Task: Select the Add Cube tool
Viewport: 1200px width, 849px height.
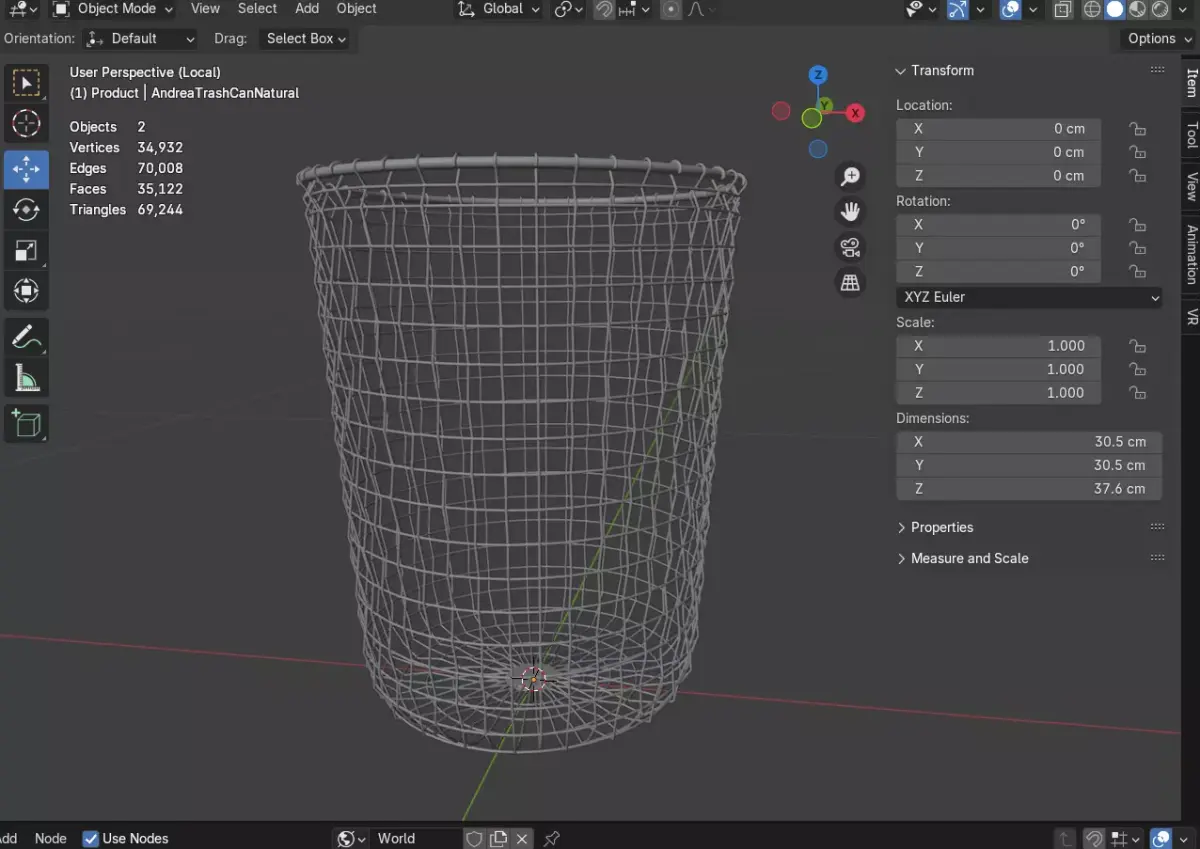Action: click(x=26, y=424)
